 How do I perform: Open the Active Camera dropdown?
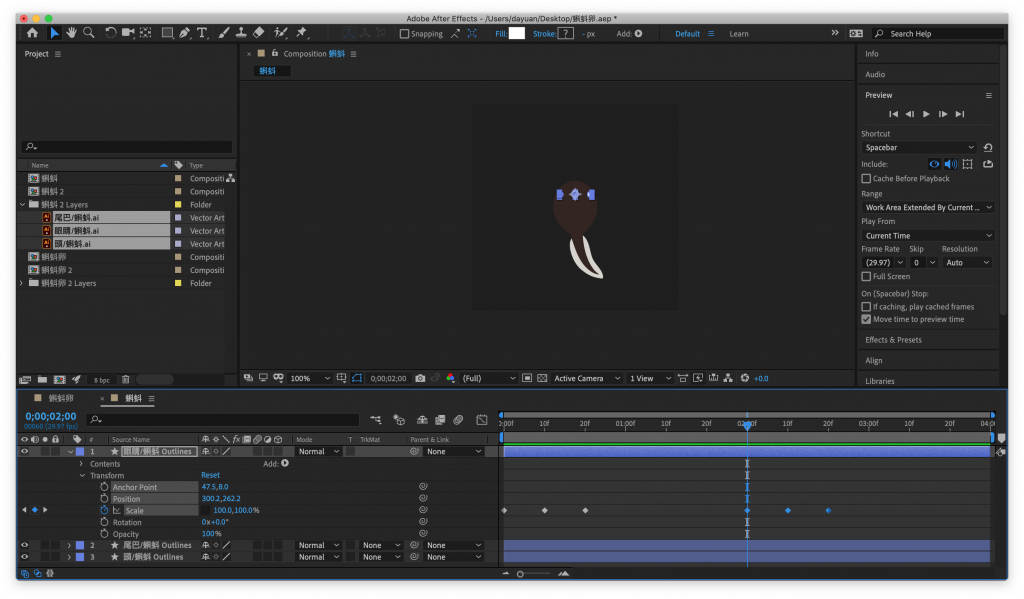tap(587, 378)
